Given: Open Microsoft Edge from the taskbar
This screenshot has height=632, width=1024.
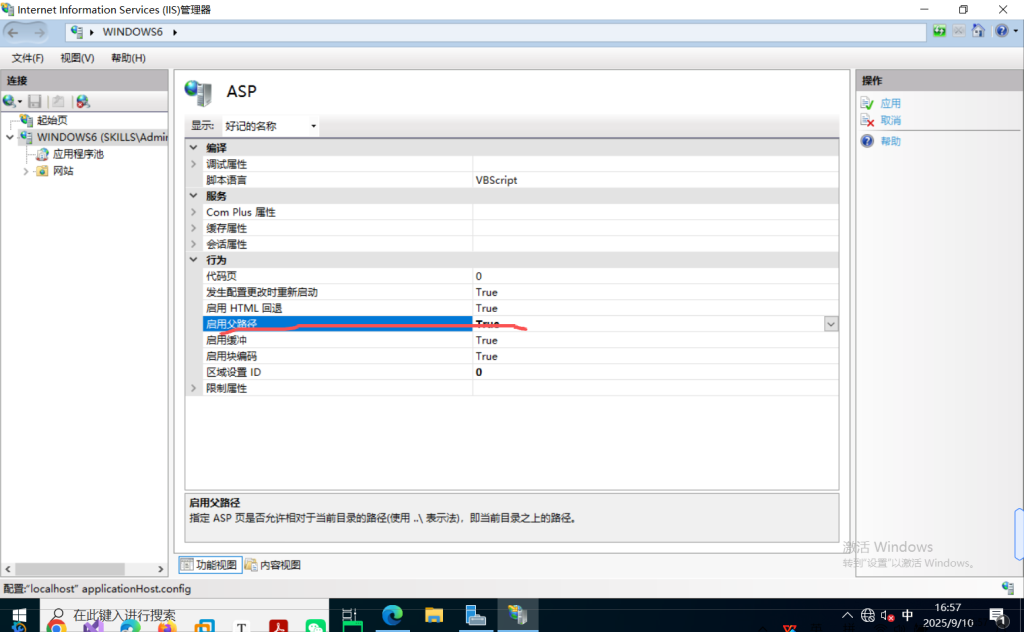Looking at the screenshot, I should tap(391, 615).
